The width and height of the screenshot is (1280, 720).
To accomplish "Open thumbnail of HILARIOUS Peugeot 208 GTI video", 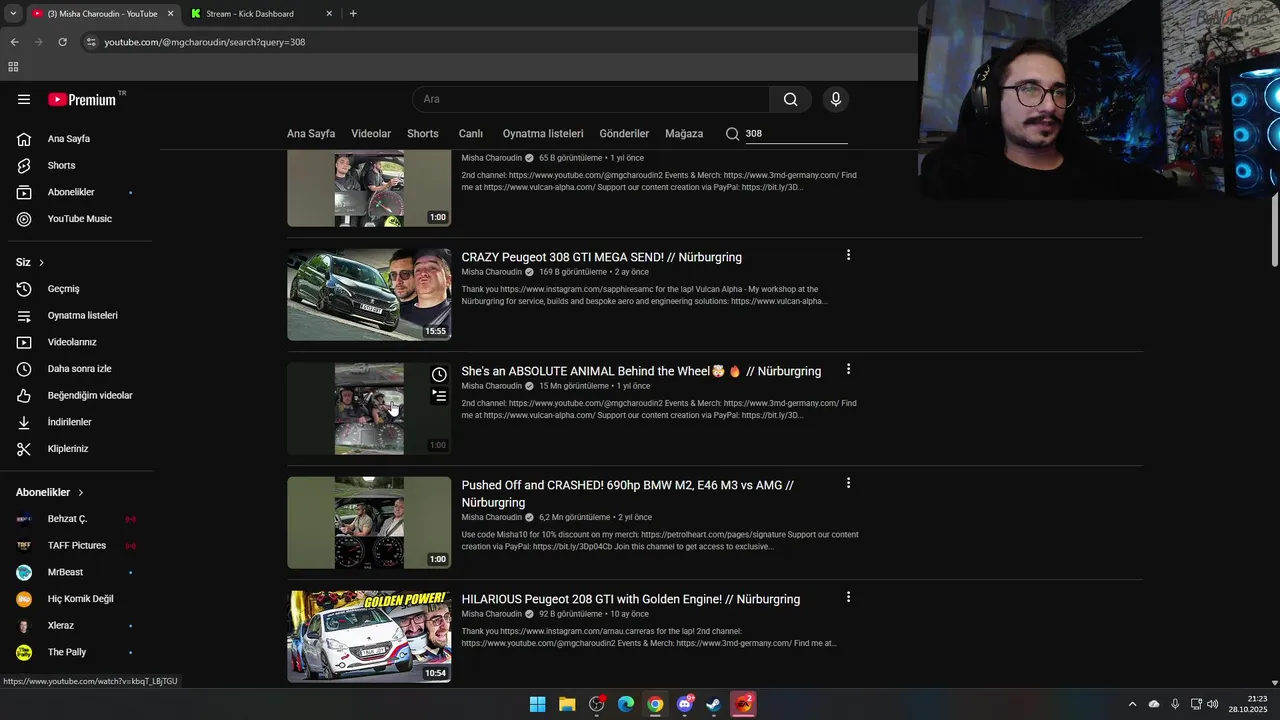I will point(369,637).
